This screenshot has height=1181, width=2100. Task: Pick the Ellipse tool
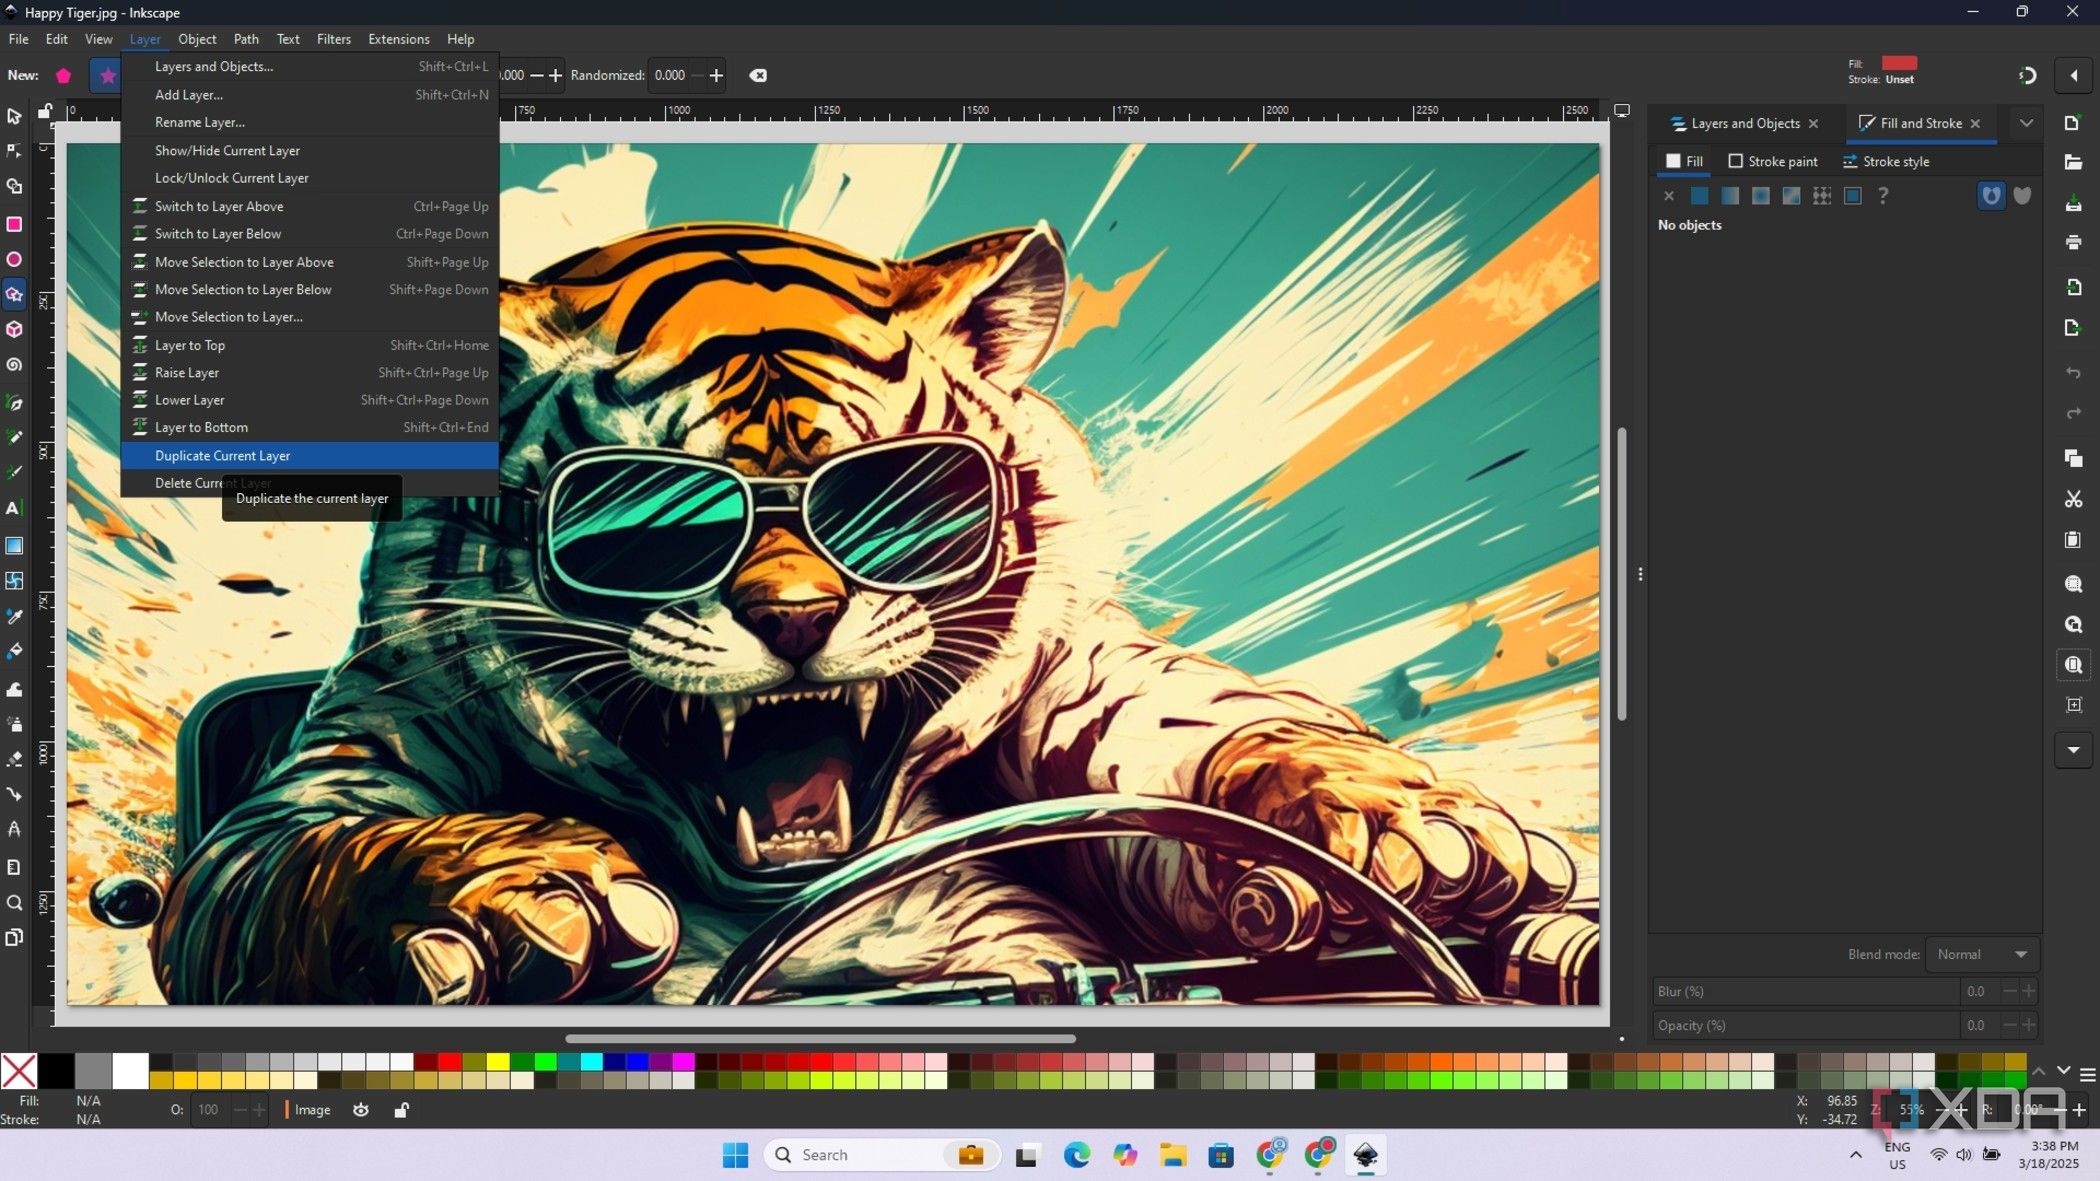click(14, 259)
